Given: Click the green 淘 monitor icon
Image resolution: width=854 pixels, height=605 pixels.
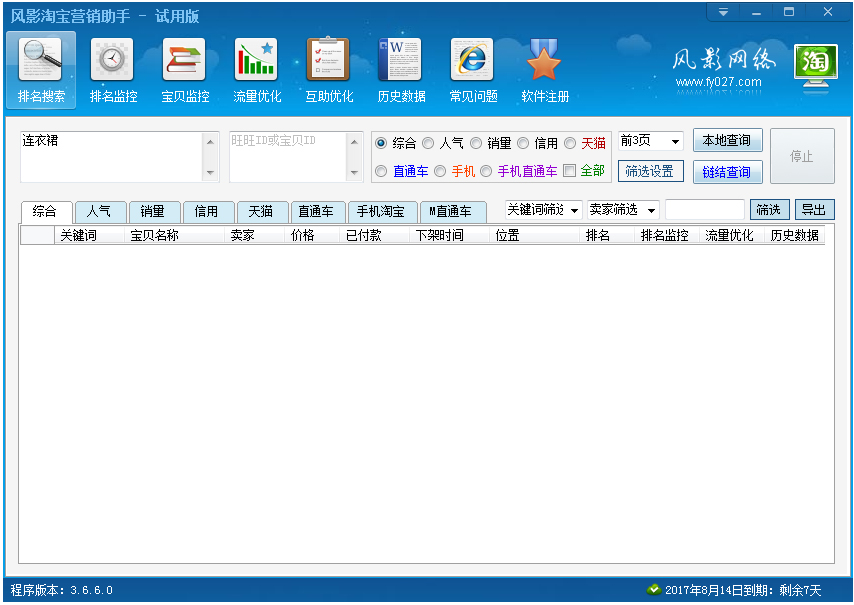Looking at the screenshot, I should [815, 68].
